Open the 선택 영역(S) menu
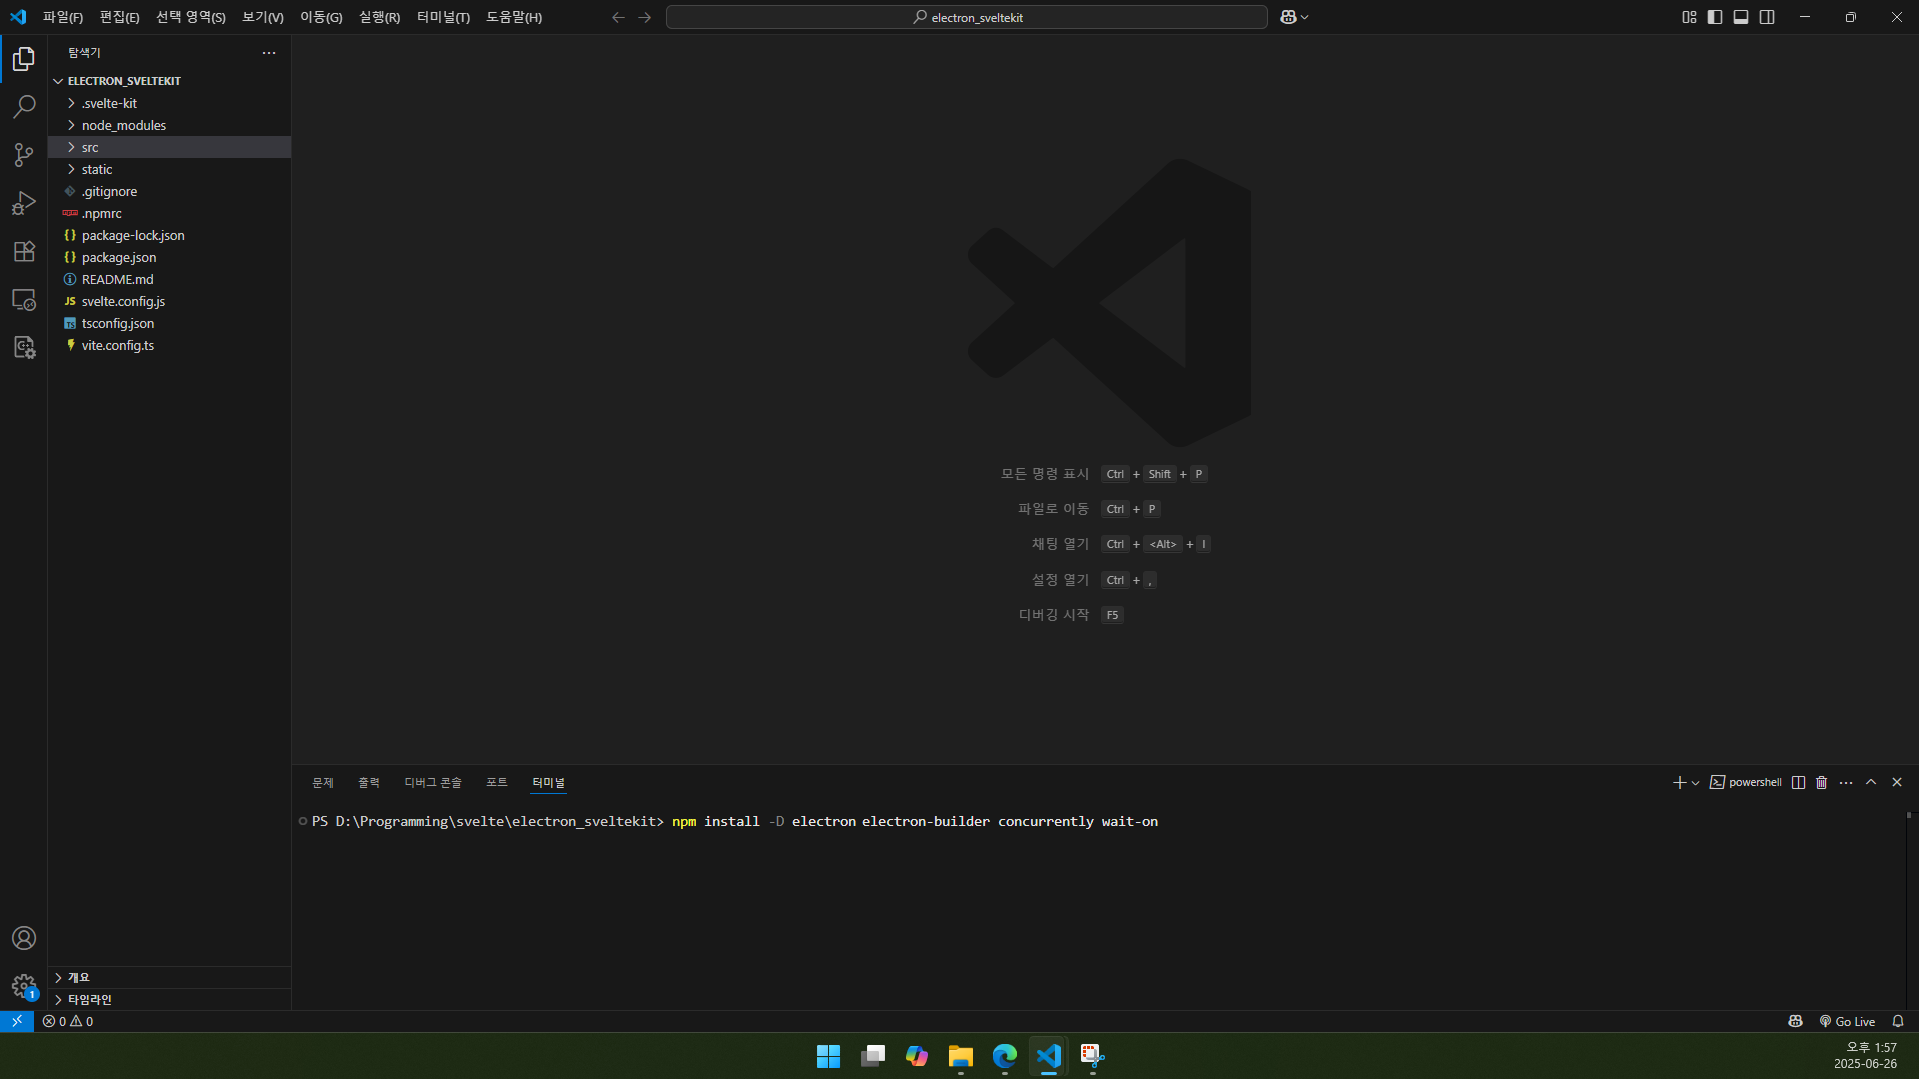The image size is (1919, 1079). (x=190, y=17)
